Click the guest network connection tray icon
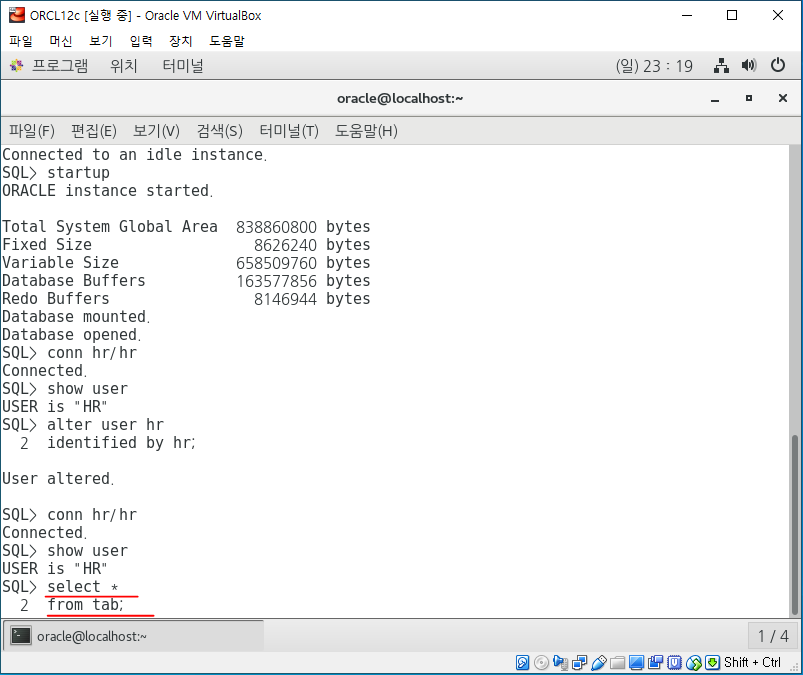The width and height of the screenshot is (803, 675). 721,66
